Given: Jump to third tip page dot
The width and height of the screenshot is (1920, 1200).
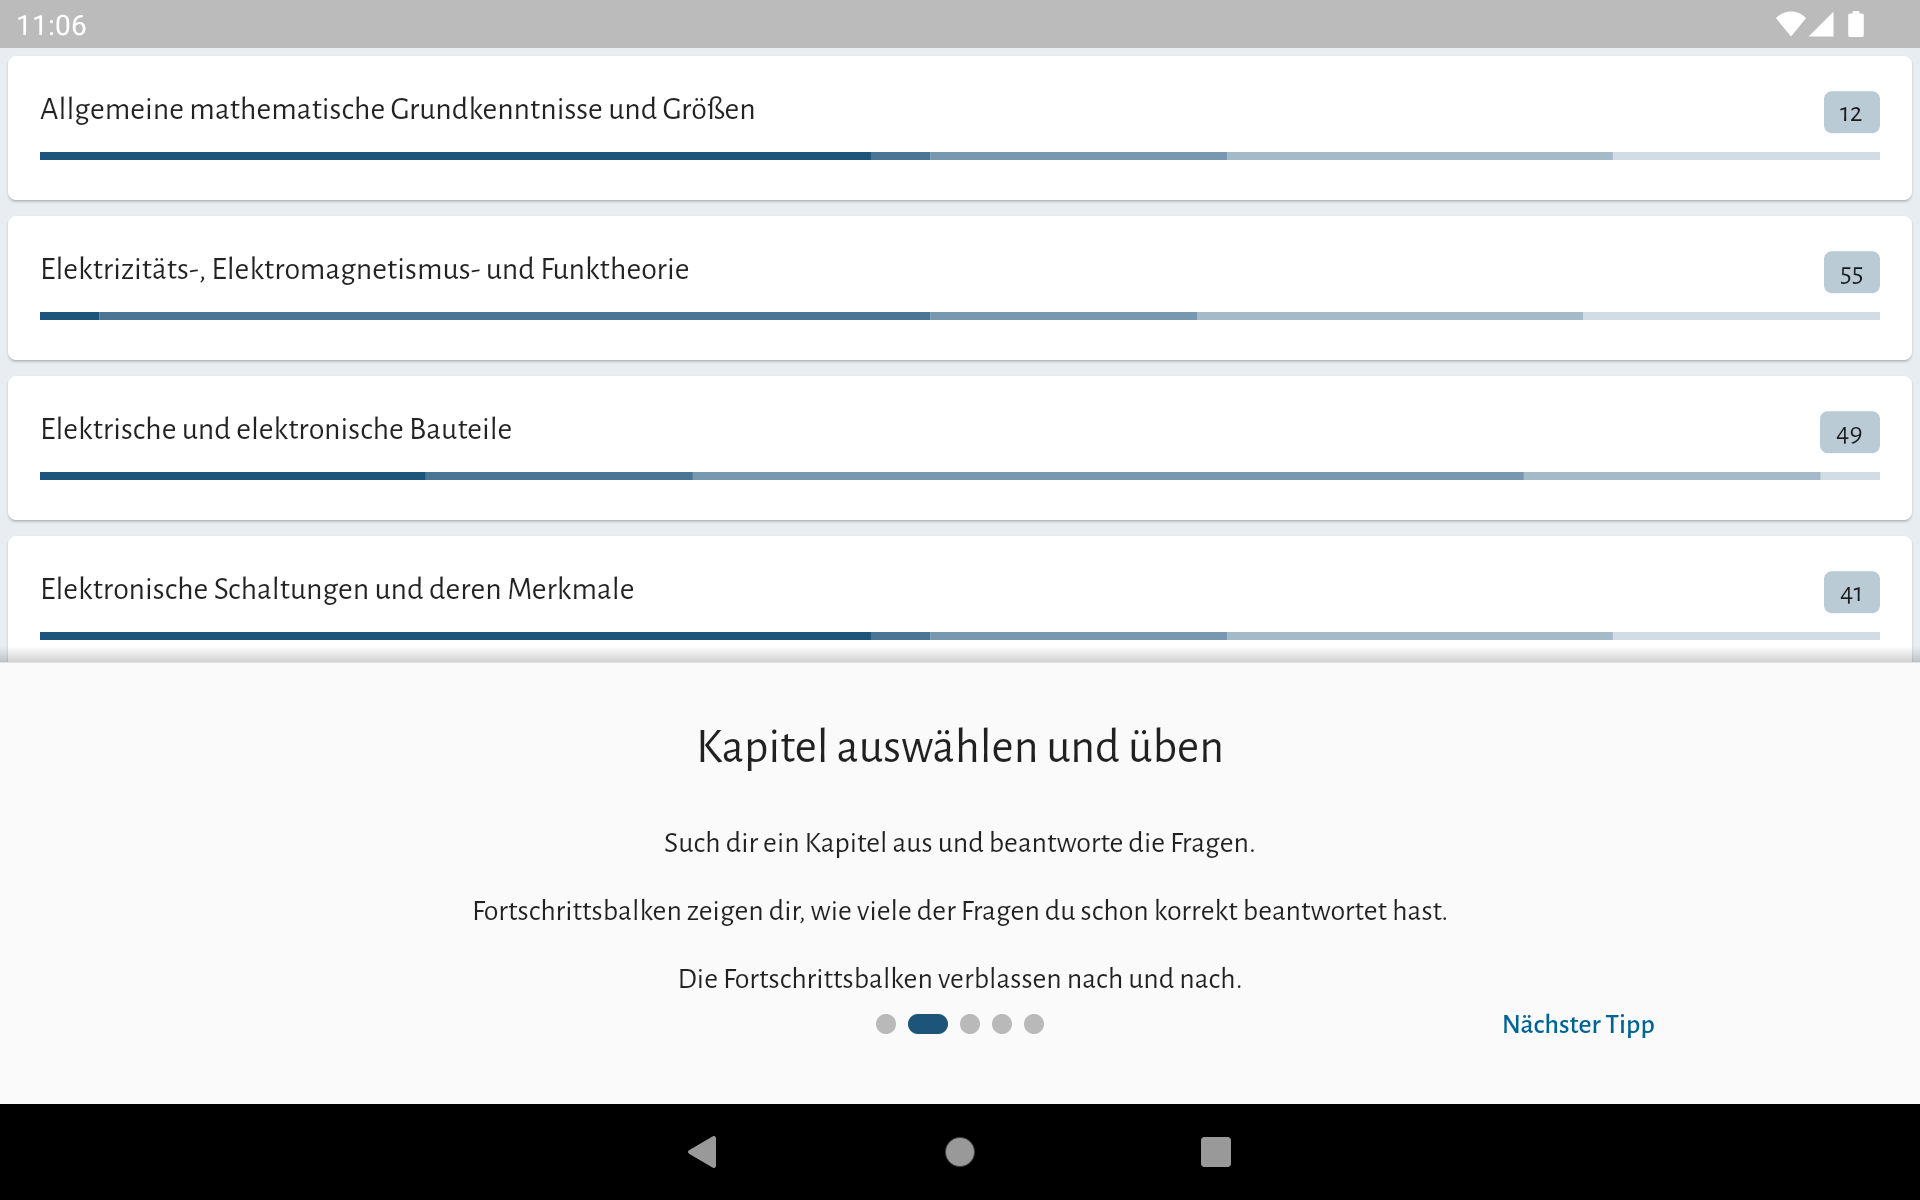Looking at the screenshot, I should 969,1024.
